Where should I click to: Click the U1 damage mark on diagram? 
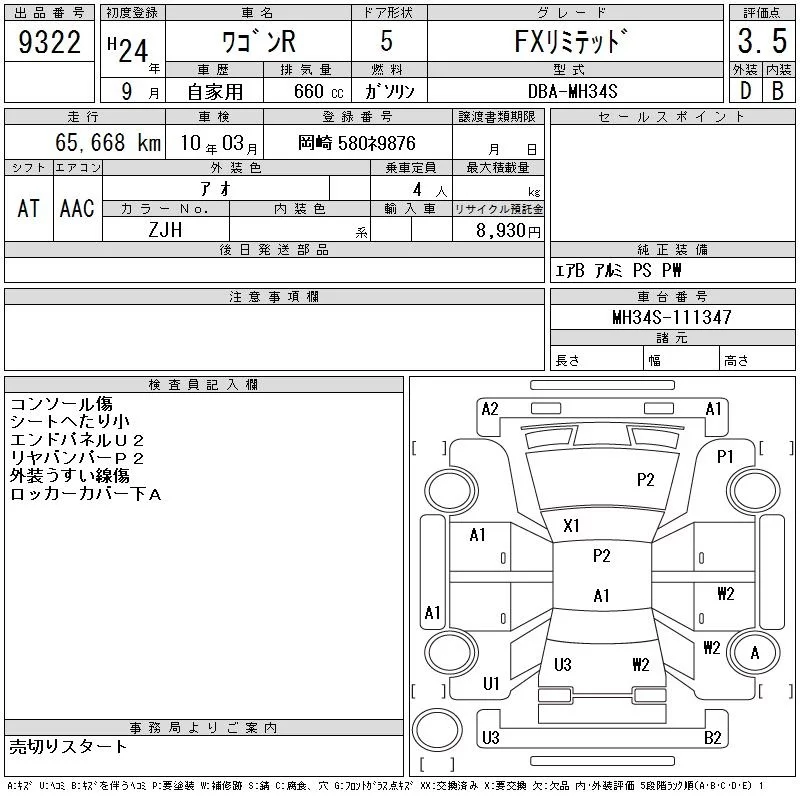point(491,683)
